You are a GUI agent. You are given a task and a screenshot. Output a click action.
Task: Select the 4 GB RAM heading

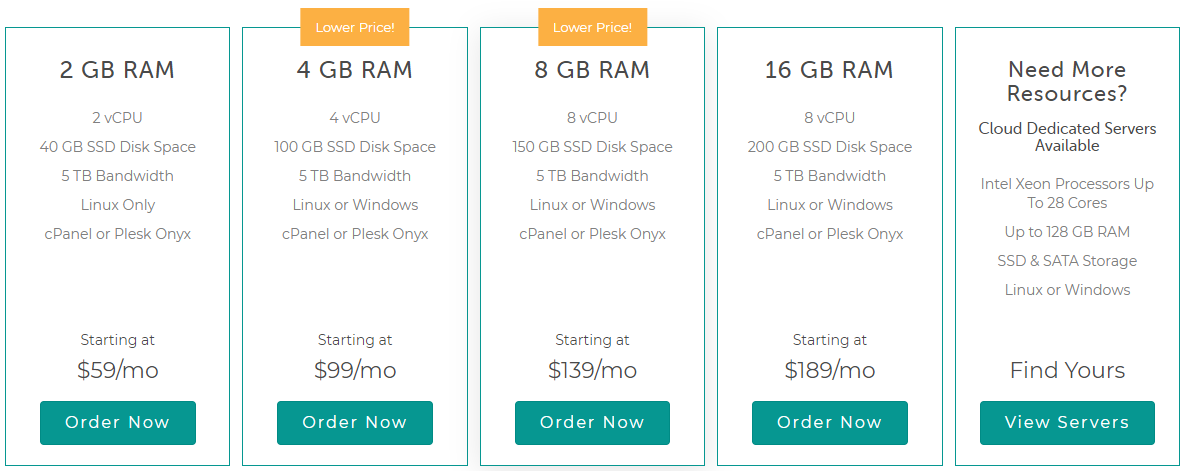[x=354, y=70]
